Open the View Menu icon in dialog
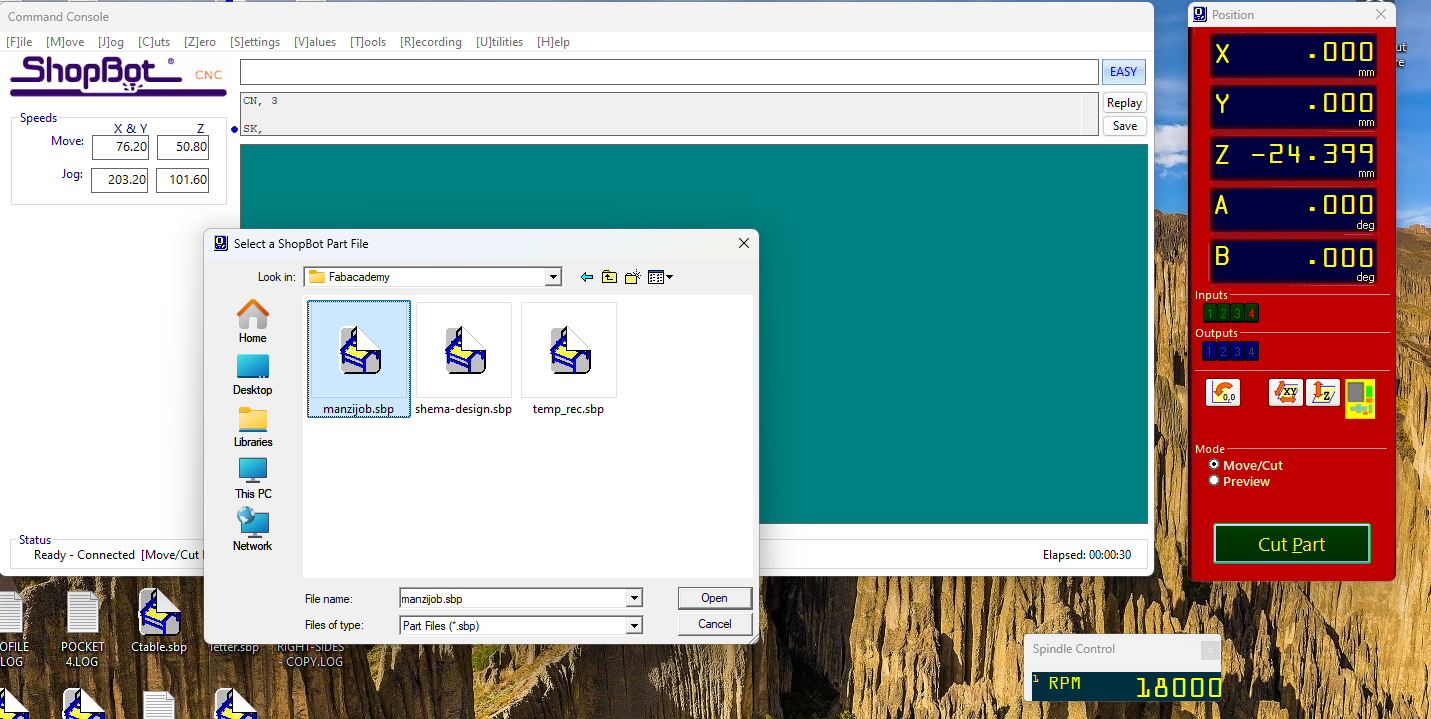The height and width of the screenshot is (719, 1431). 660,277
